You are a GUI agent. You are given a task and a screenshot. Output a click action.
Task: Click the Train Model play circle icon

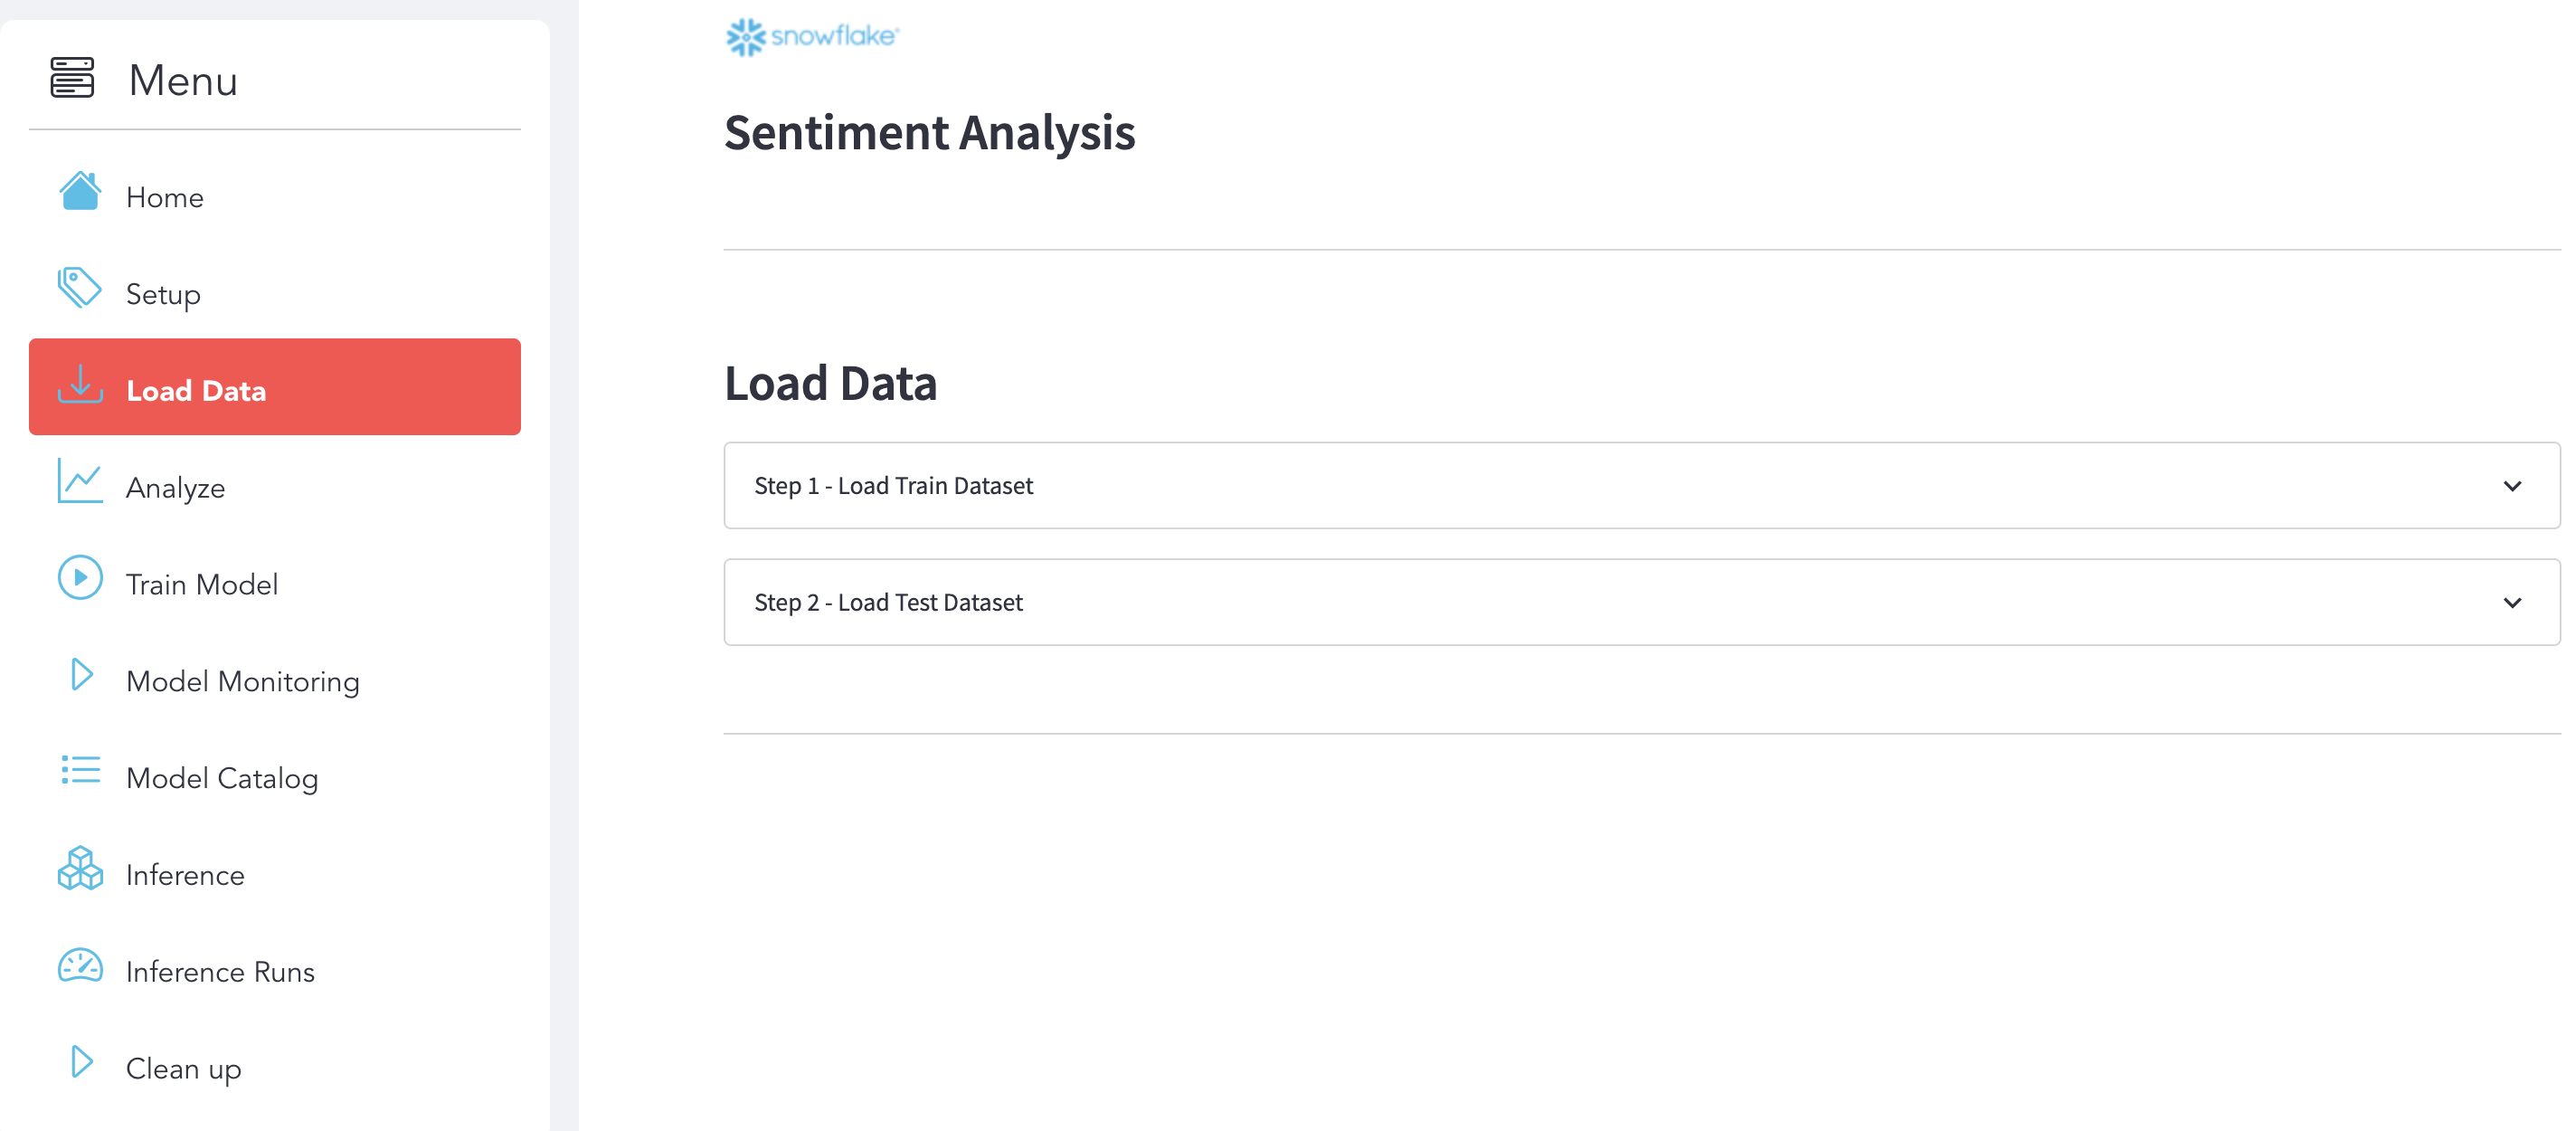click(x=80, y=578)
